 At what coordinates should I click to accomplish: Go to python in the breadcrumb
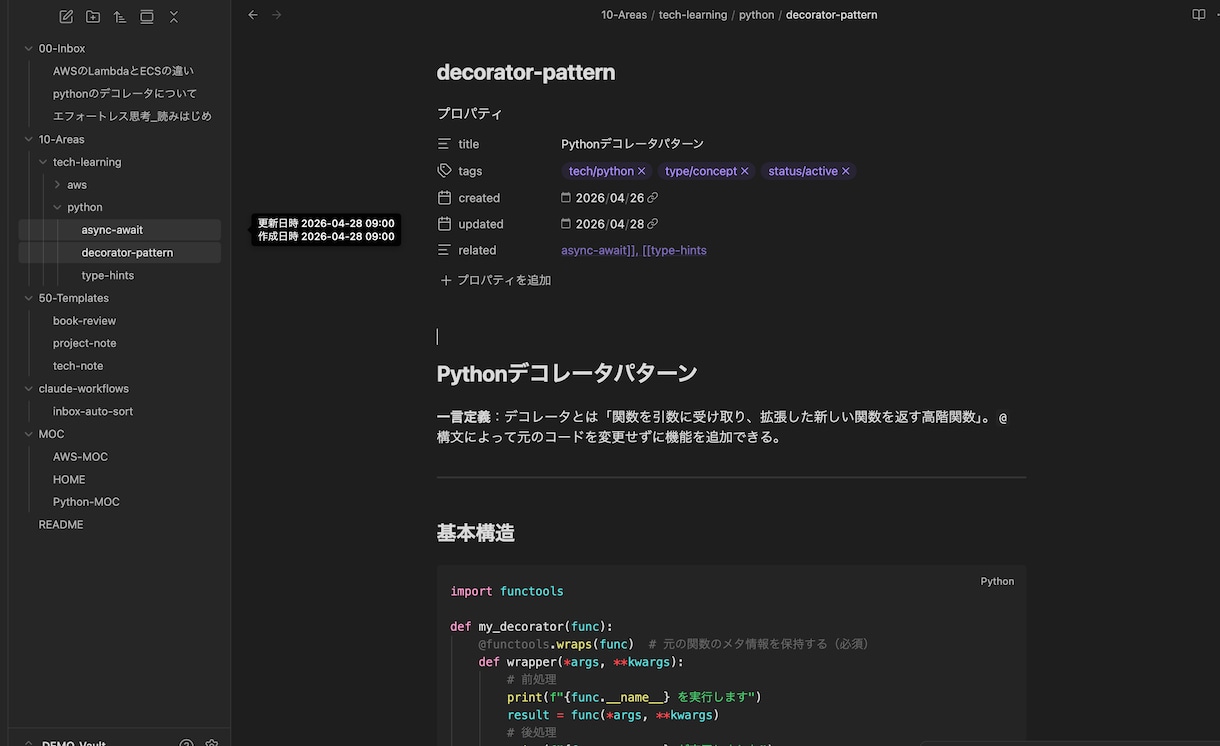757,15
